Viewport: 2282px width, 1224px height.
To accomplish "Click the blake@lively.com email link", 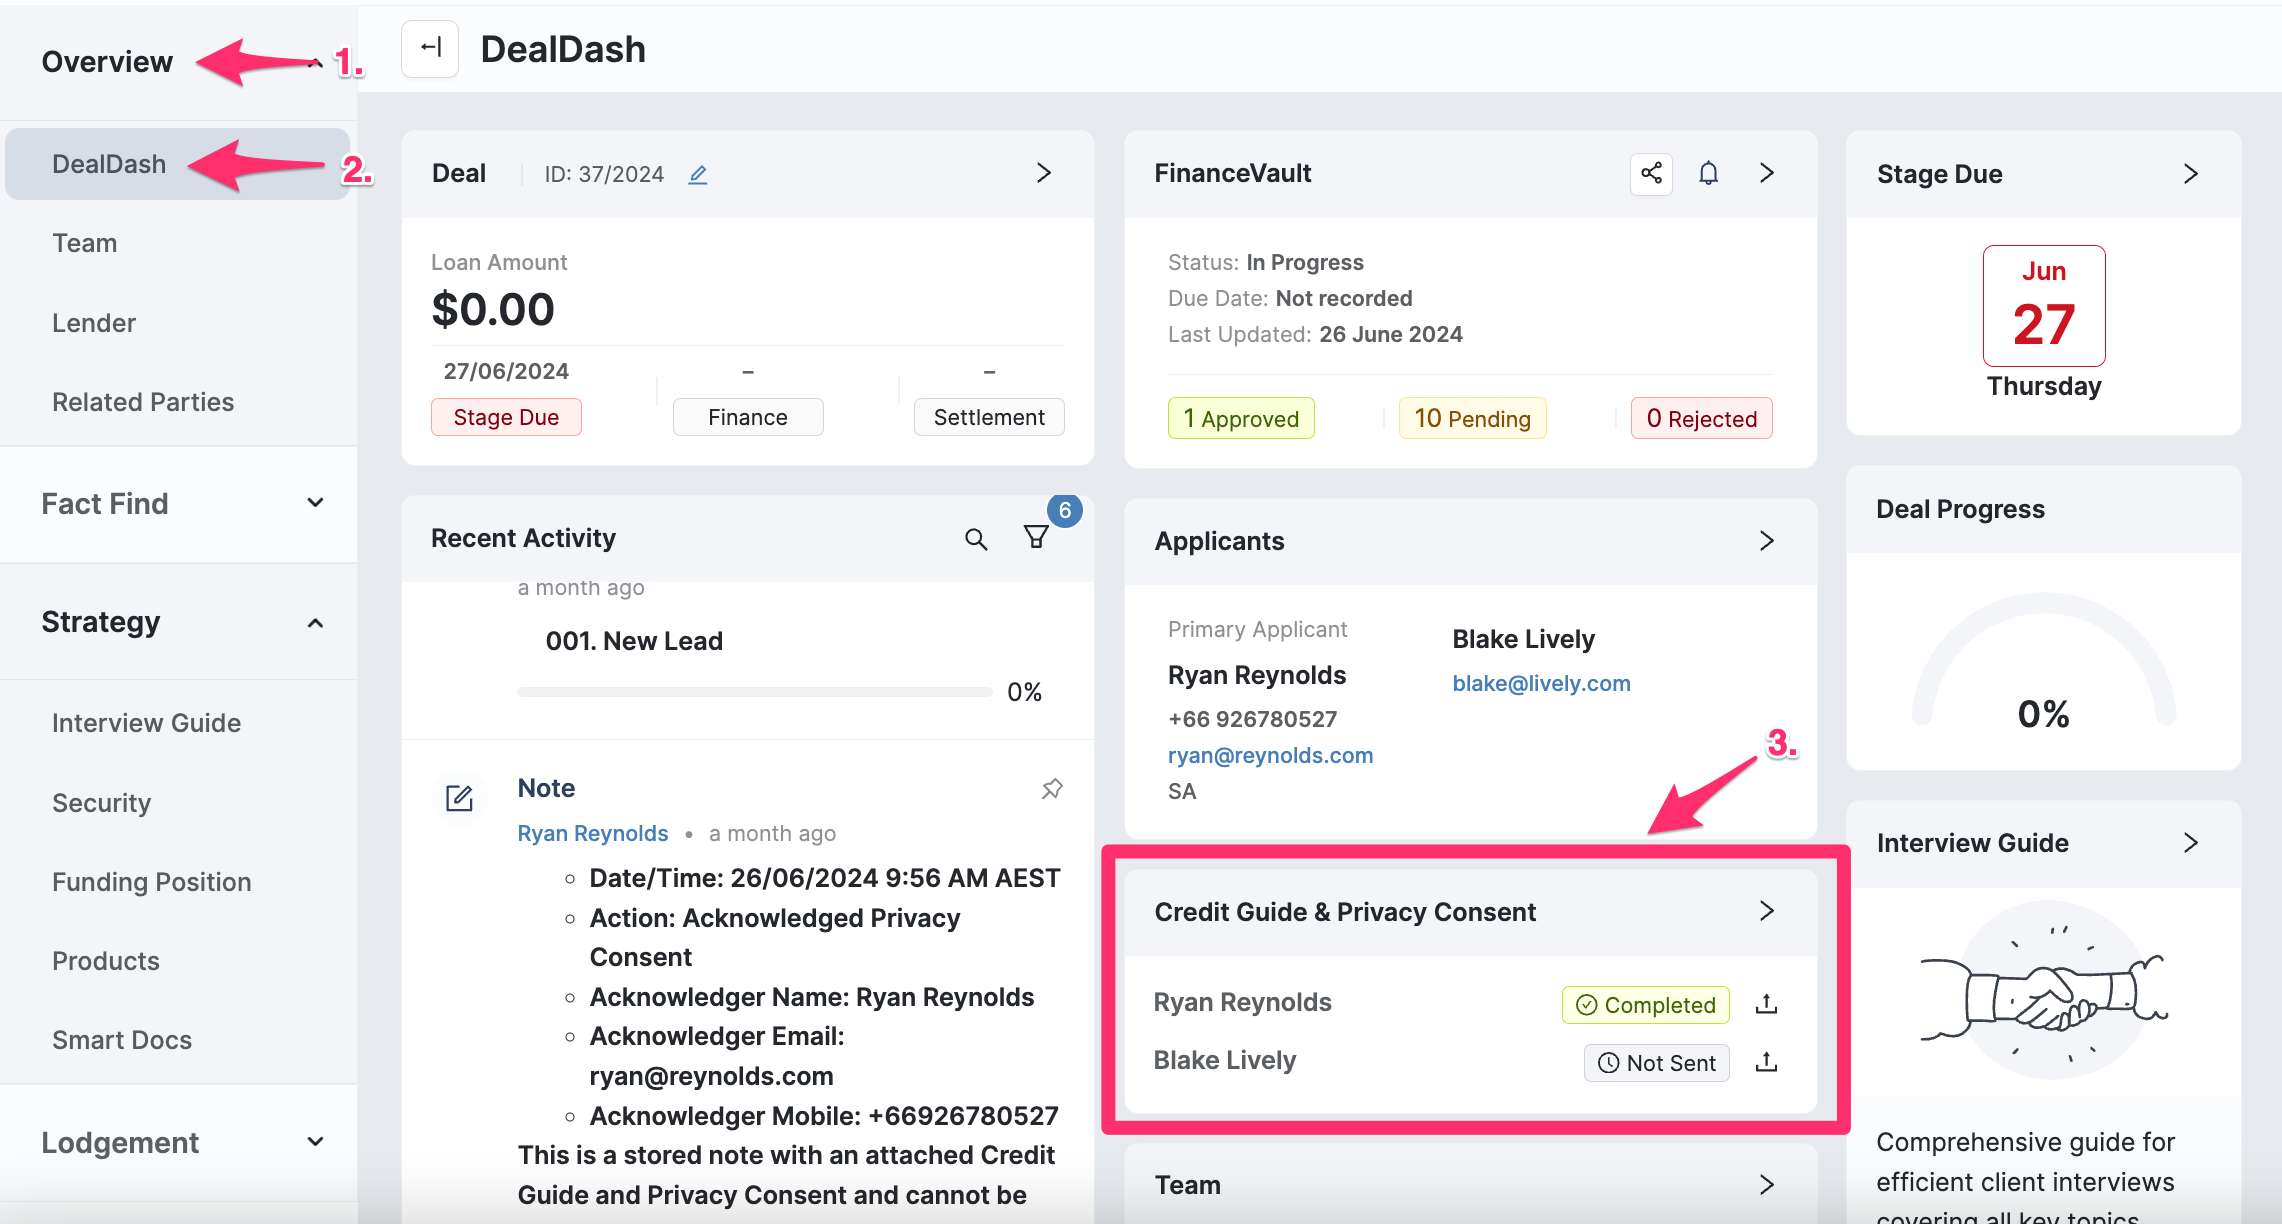I will tap(1541, 683).
